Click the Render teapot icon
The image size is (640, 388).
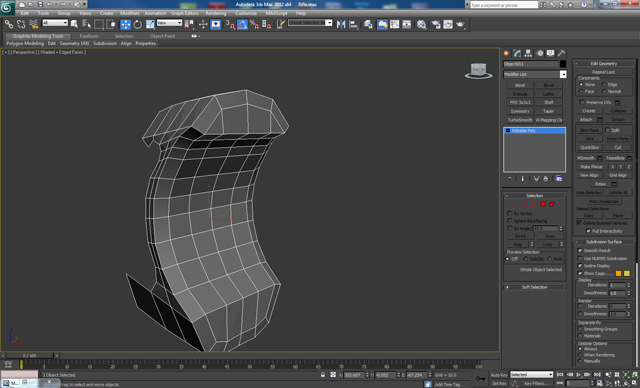[460, 24]
